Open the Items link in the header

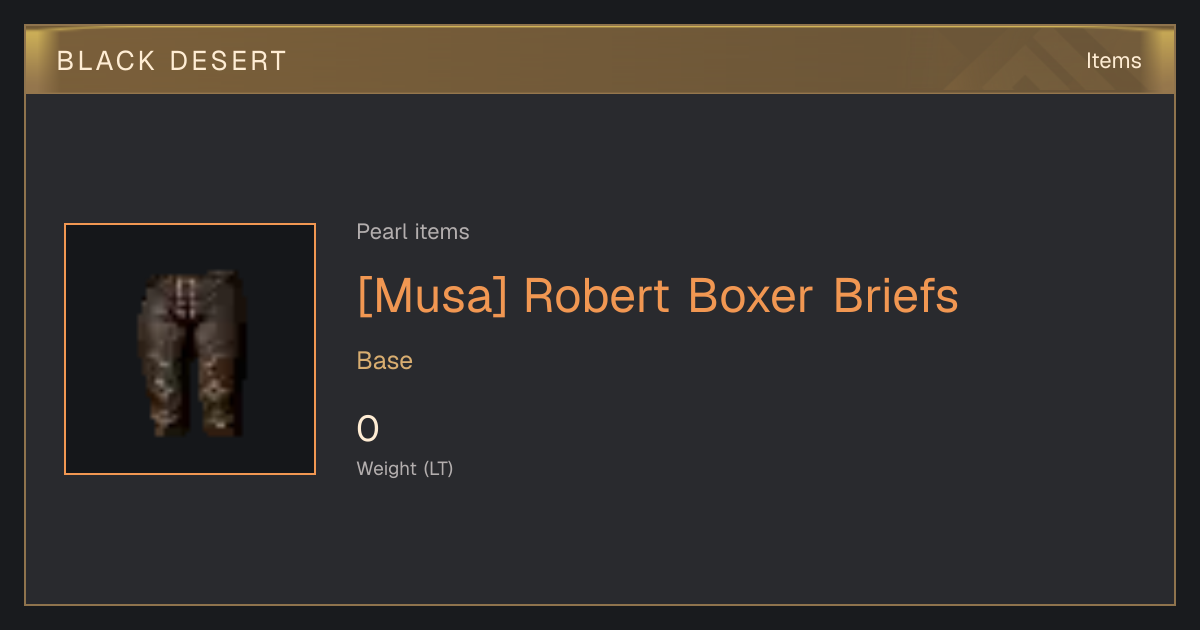coord(1113,61)
